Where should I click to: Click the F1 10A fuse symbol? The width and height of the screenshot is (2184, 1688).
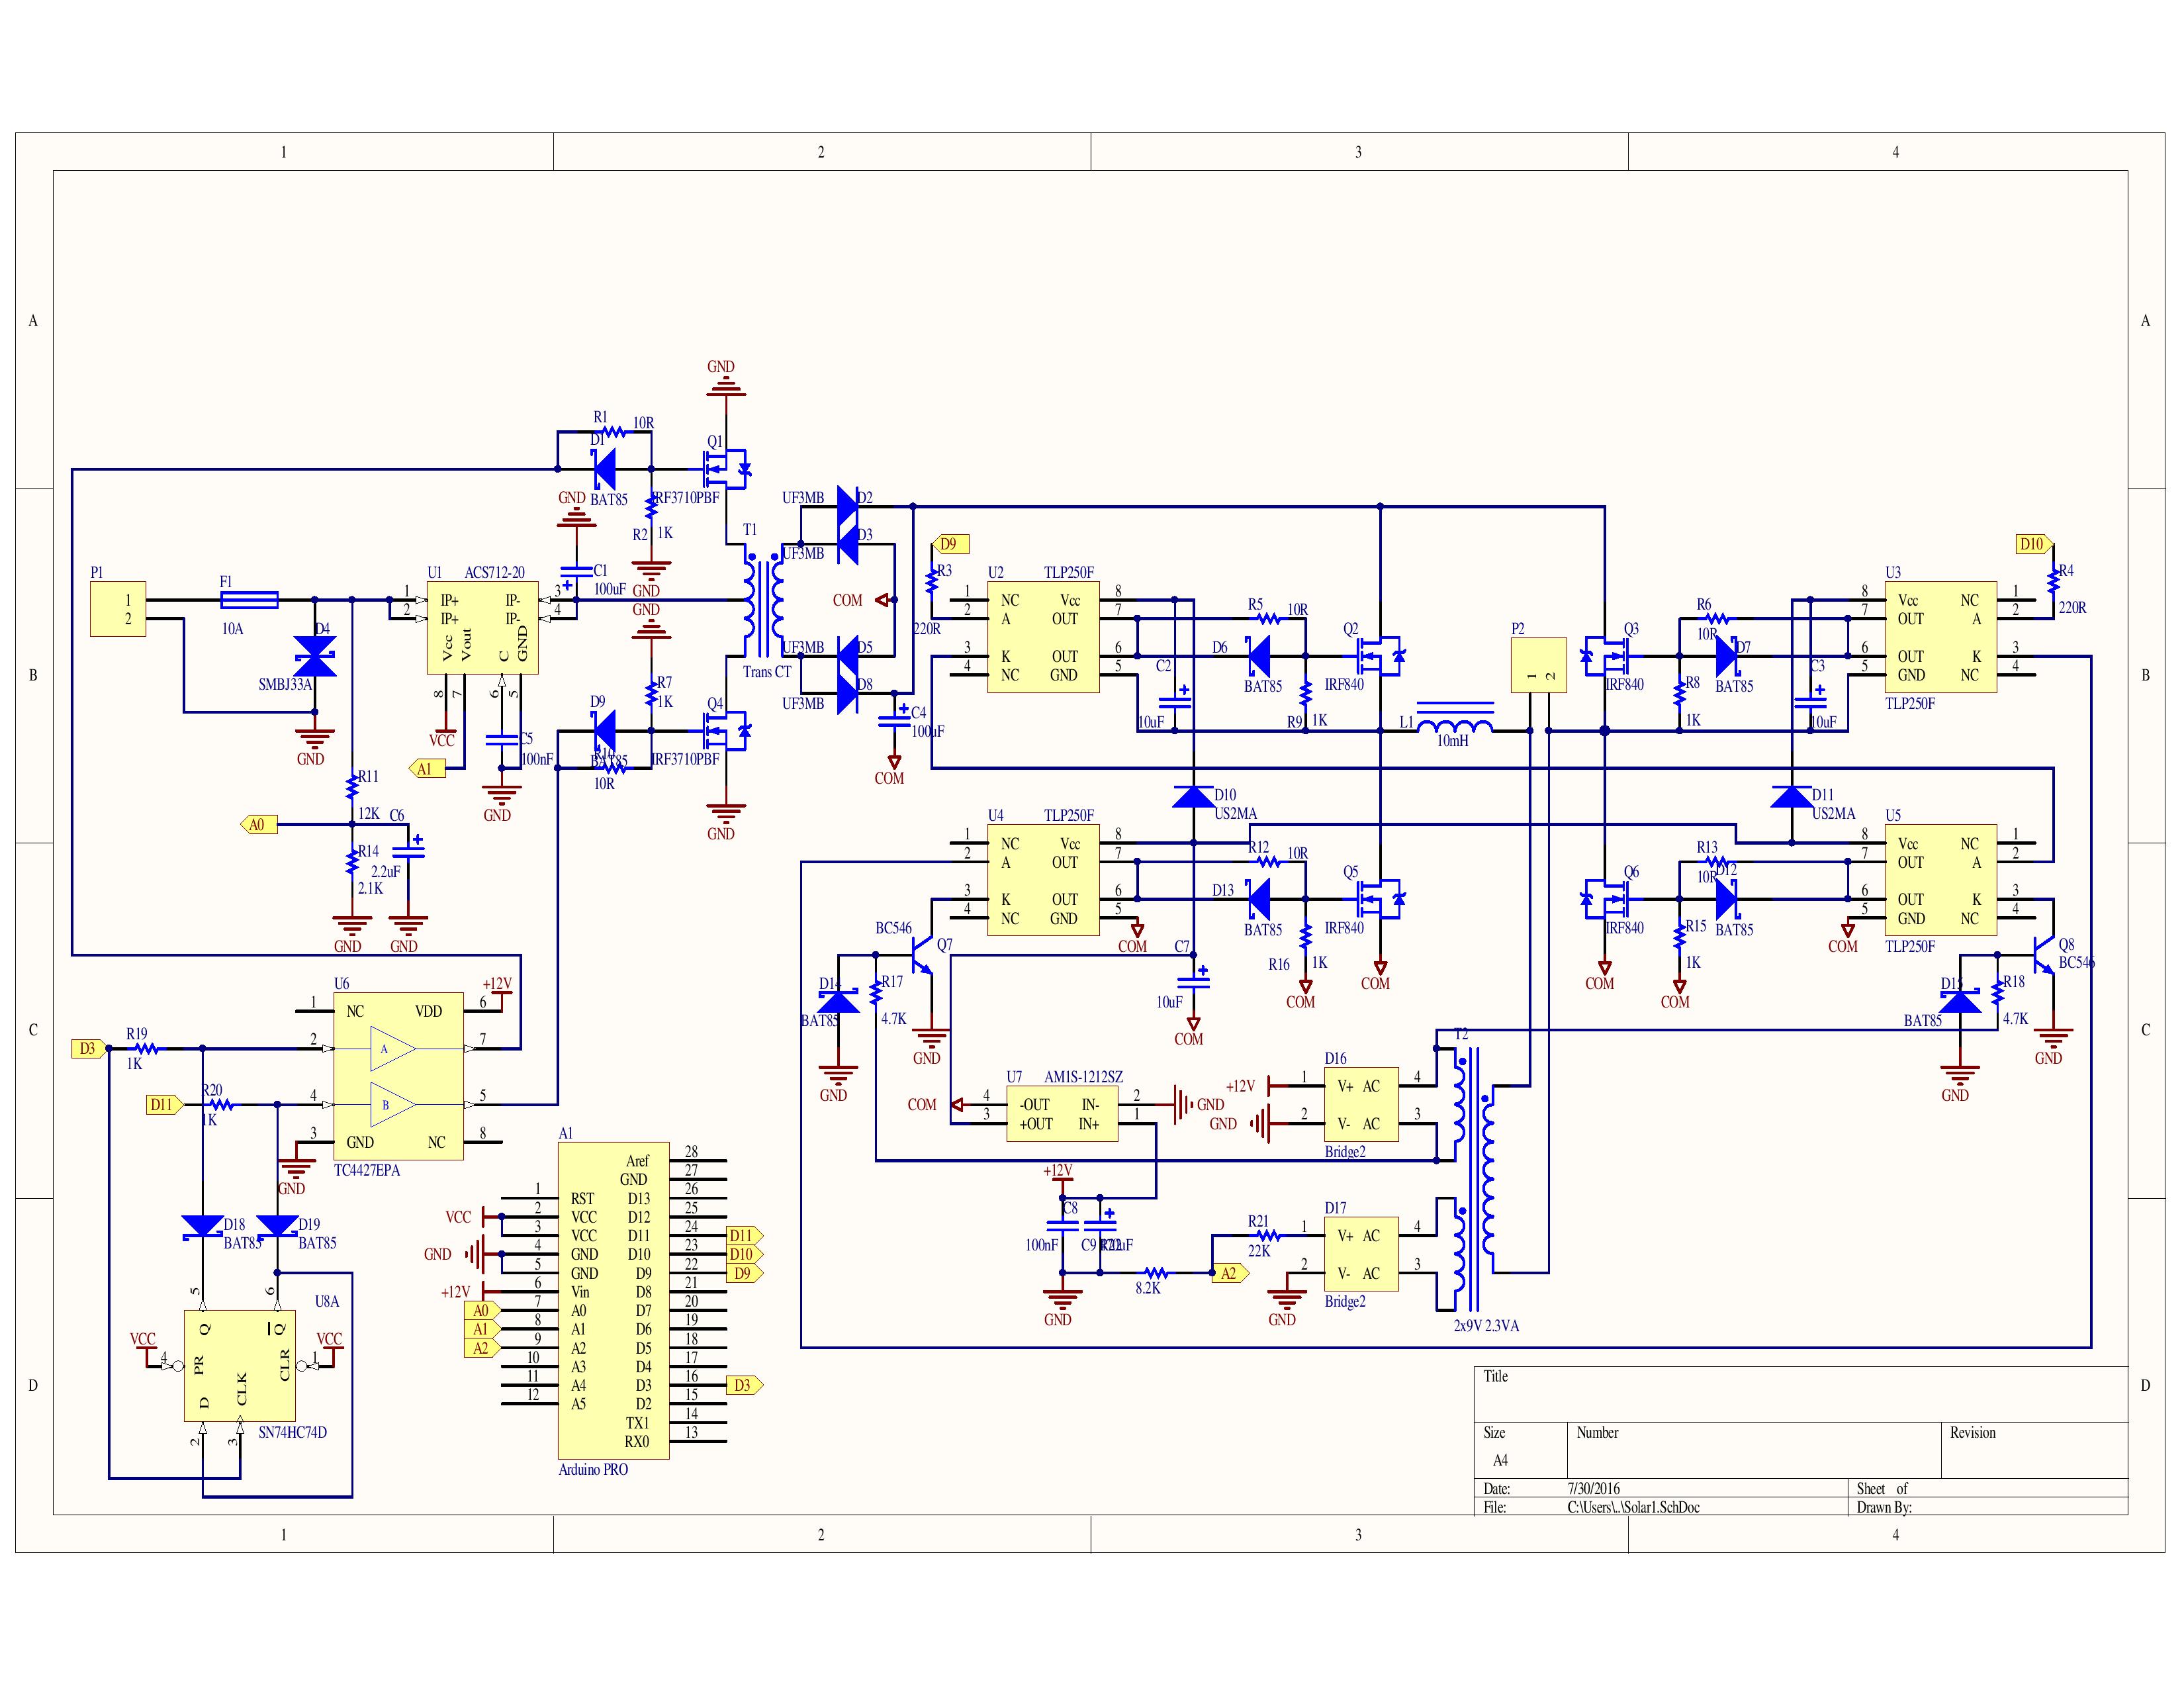pyautogui.click(x=249, y=600)
